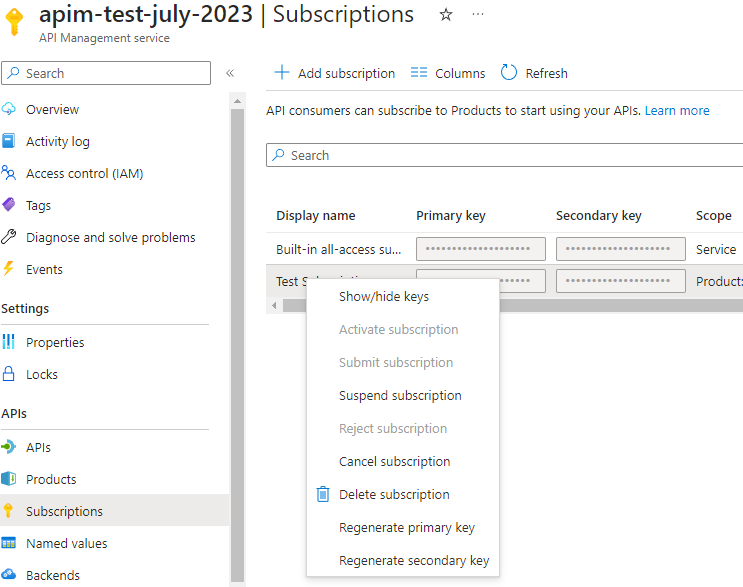Click the sidebar vertical scrollbar thumb
Screen dimensions: 743x587
[237, 345]
